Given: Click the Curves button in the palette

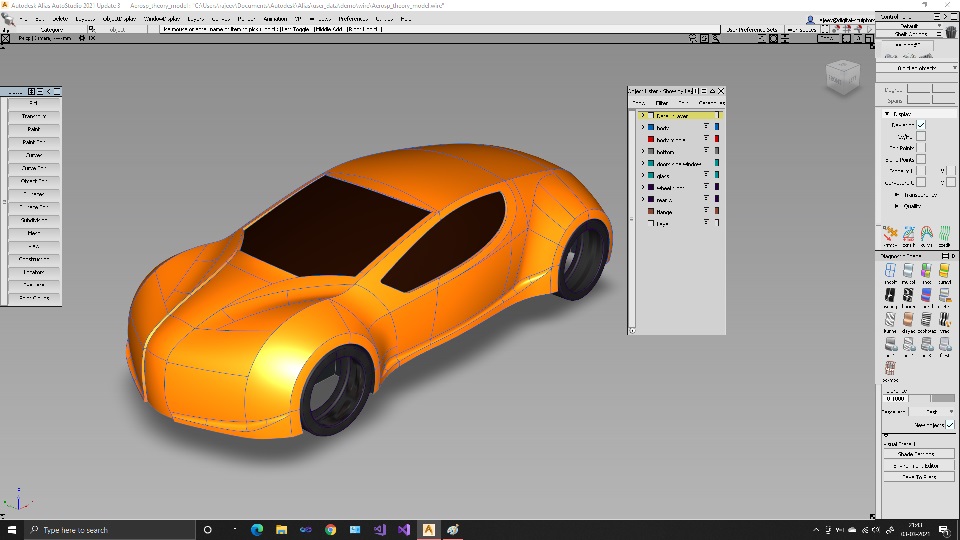Looking at the screenshot, I should (x=34, y=155).
